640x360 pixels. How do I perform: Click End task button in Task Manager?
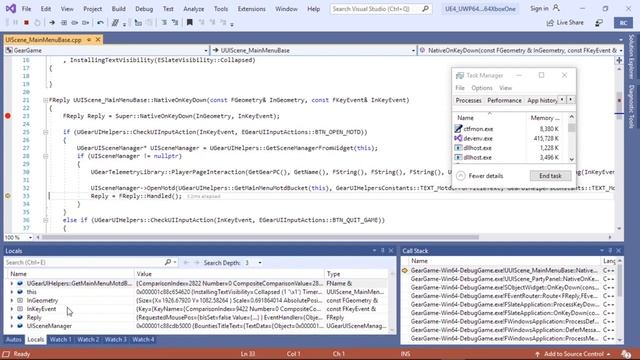pos(550,176)
